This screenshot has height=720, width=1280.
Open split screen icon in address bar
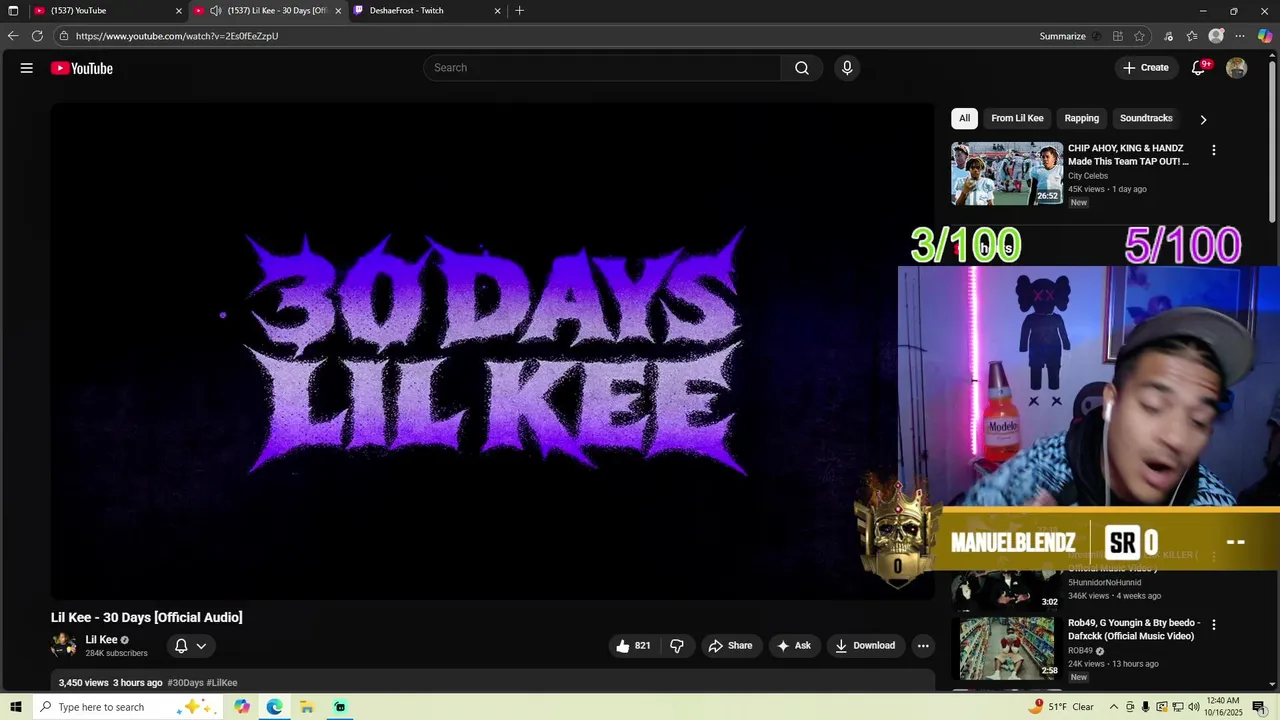[1117, 36]
